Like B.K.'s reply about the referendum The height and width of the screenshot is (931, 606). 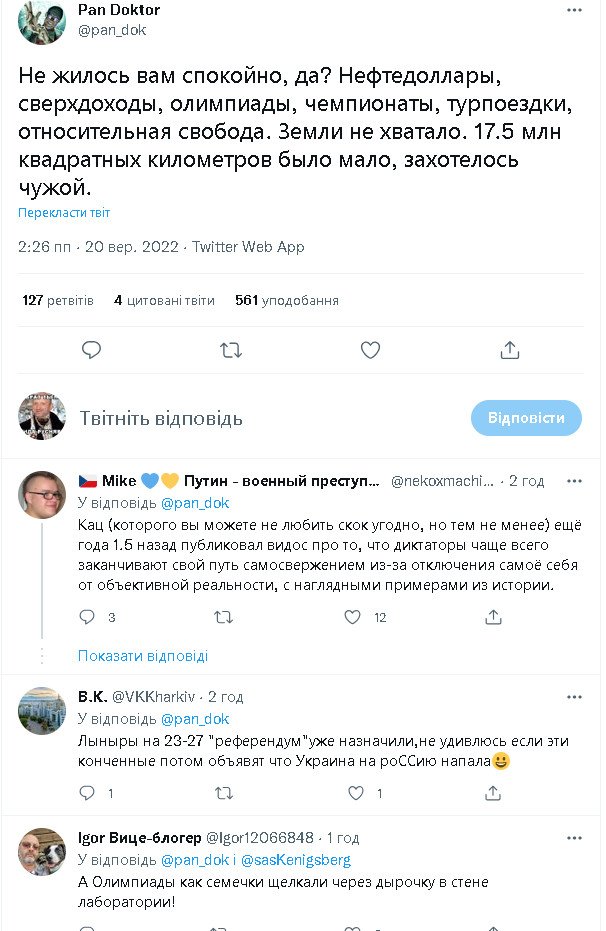tap(355, 793)
